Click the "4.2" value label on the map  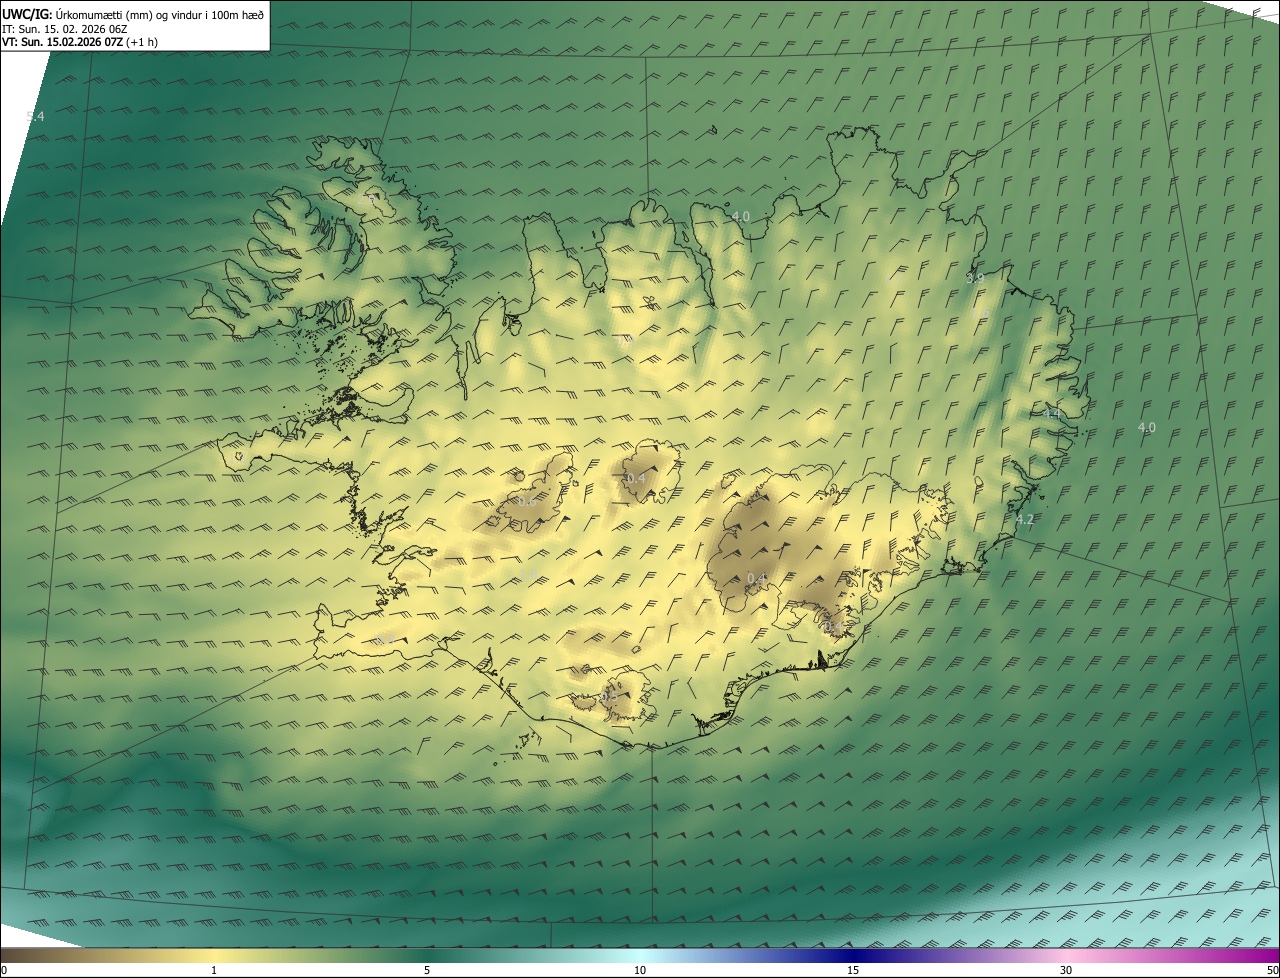(x=1025, y=520)
